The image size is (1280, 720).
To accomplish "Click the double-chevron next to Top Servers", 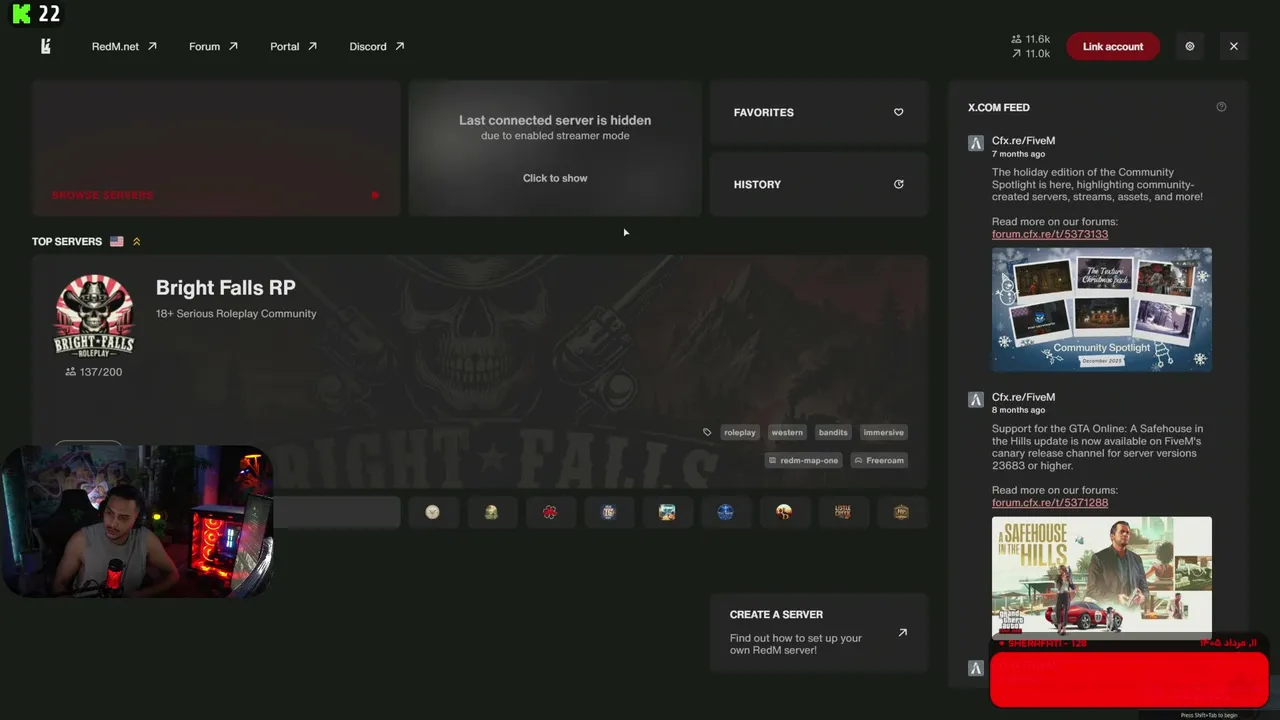I will coord(137,241).
